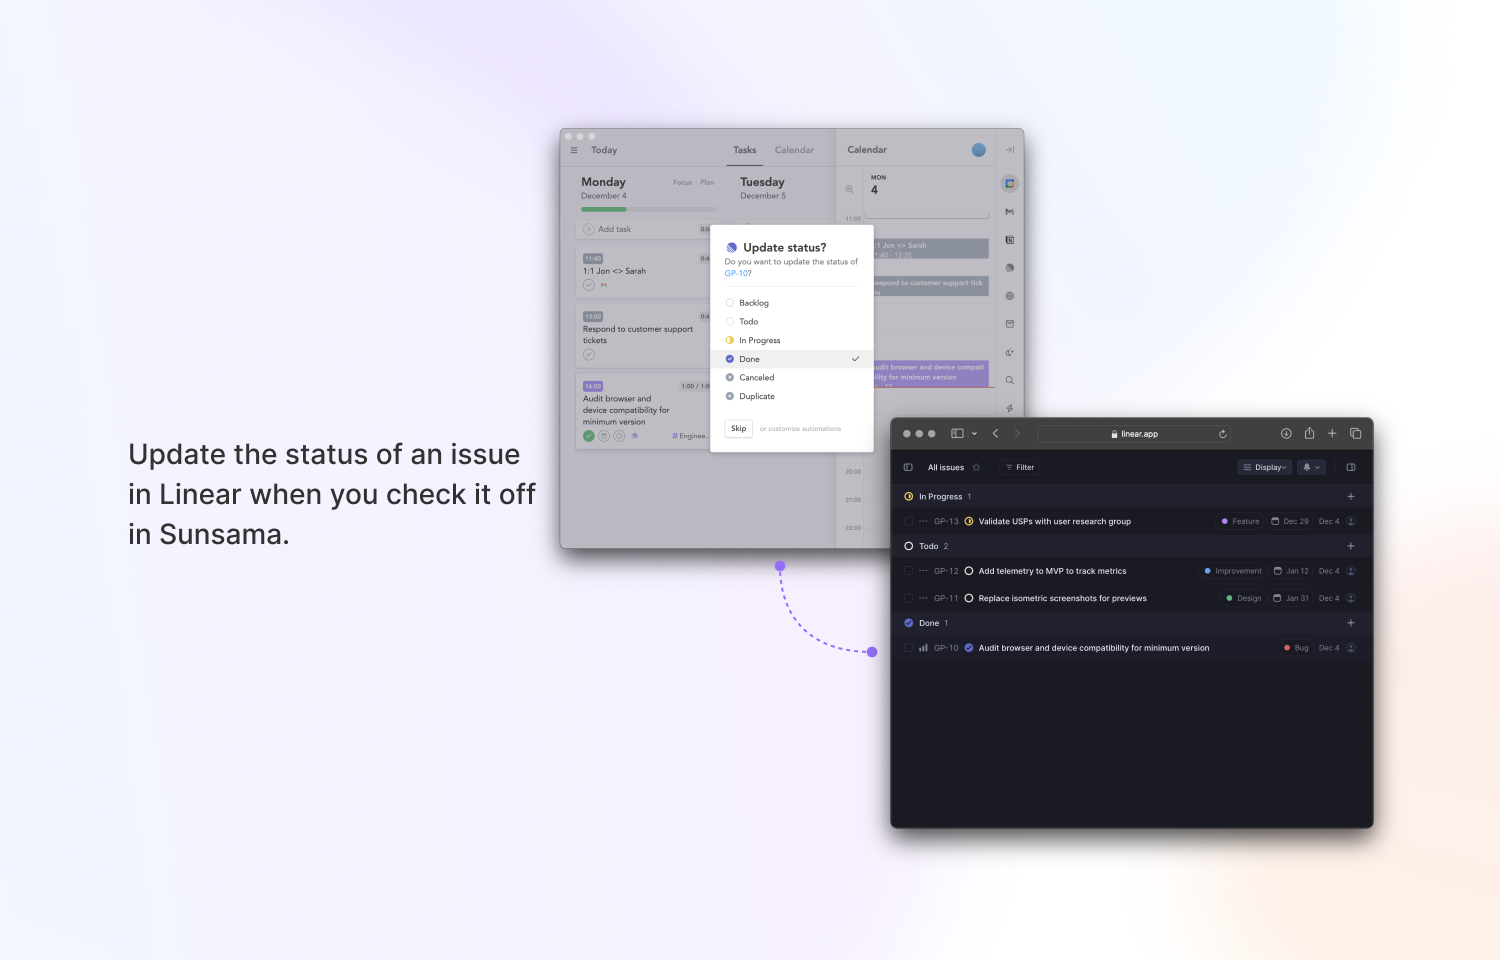This screenshot has width=1500, height=960.
Task: Check off the 1:1 Jon <> Sarah task
Action: [x=589, y=285]
